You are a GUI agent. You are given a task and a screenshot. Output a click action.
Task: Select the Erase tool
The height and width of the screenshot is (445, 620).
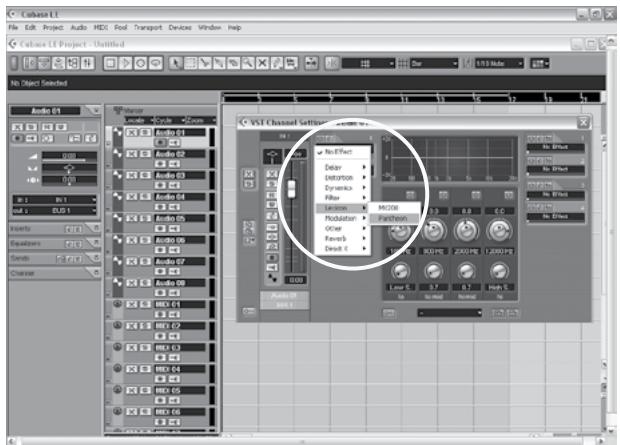coord(234,63)
